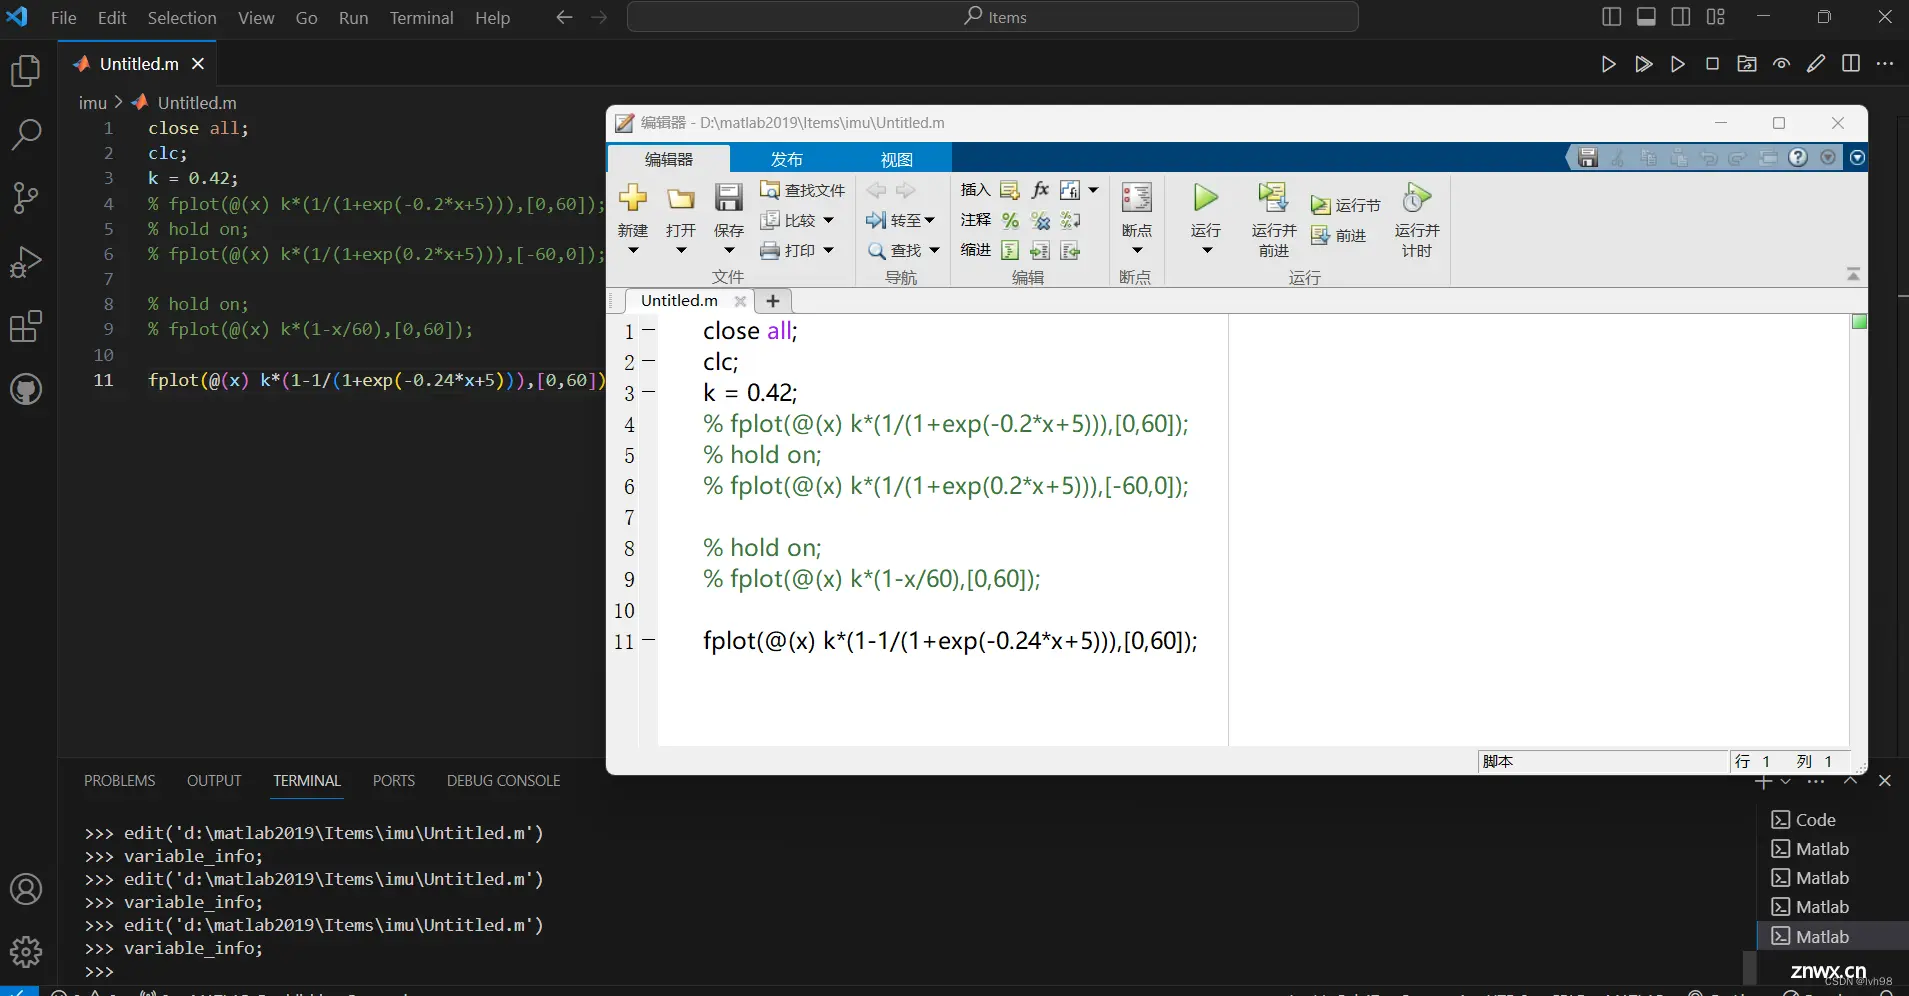Toggle breakpoint dash on MATLAB line 11
This screenshot has width=1909, height=996.
click(x=649, y=640)
